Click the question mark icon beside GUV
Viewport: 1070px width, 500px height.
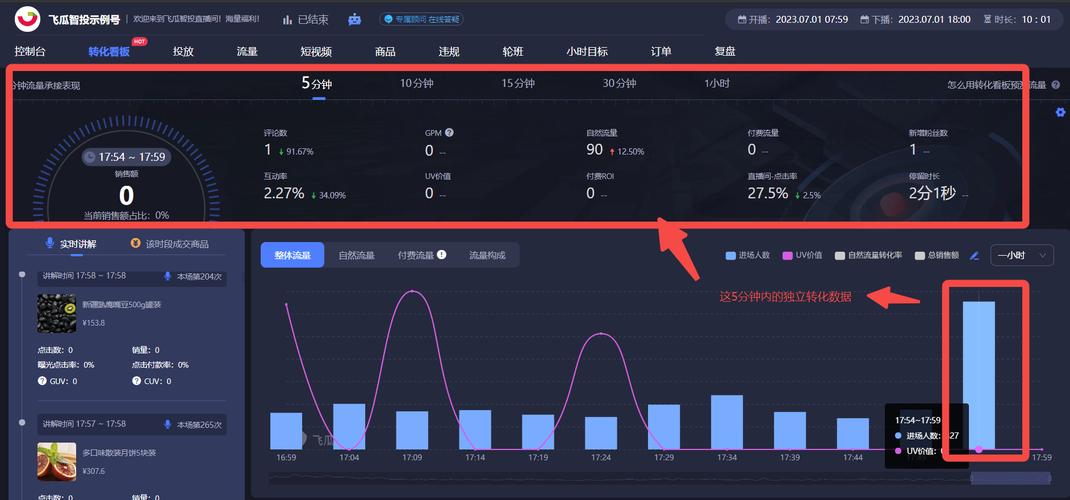(42, 381)
